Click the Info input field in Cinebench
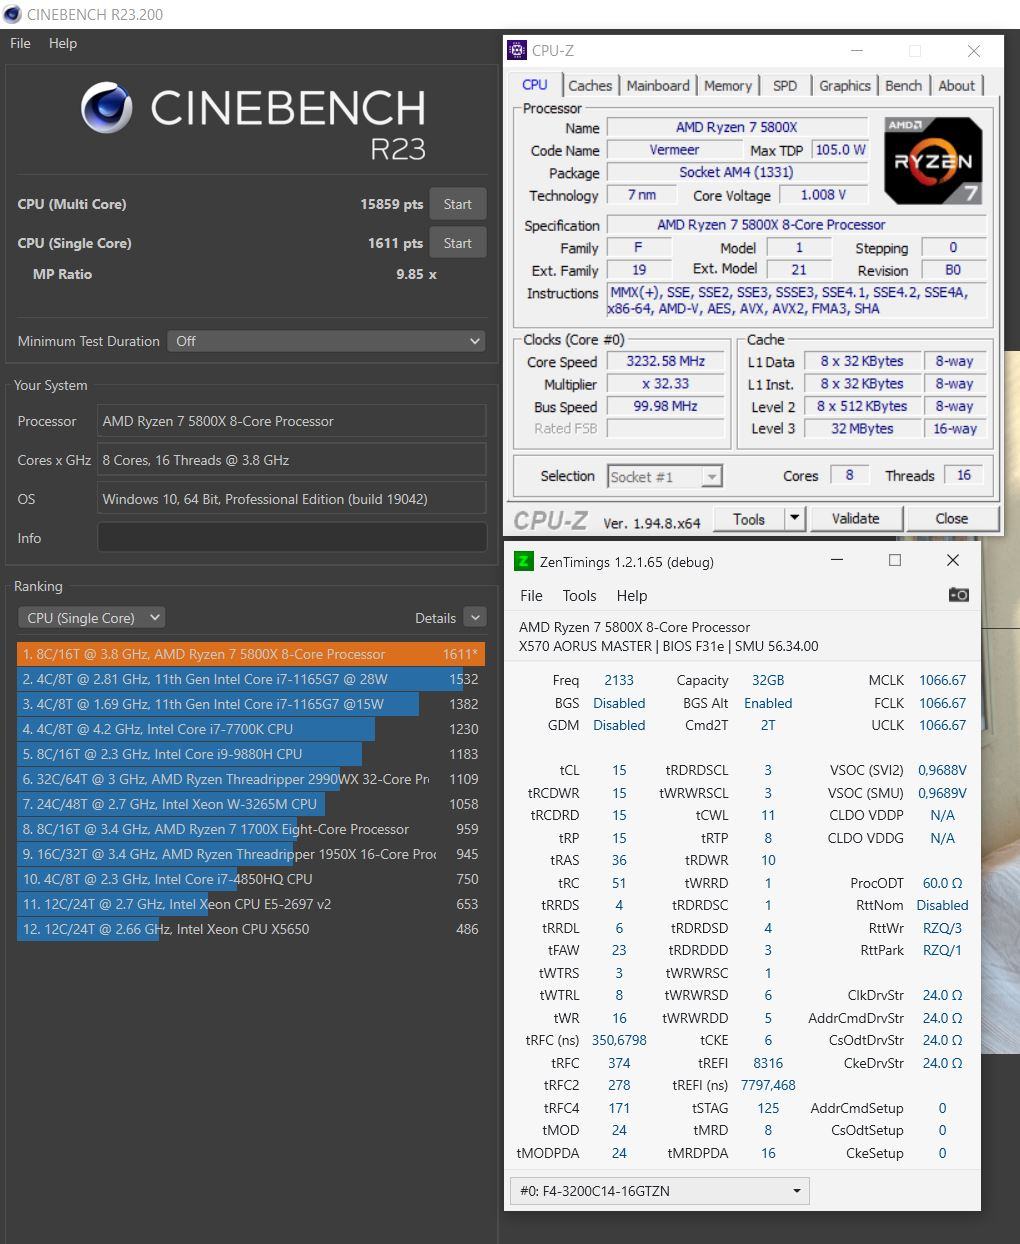 (292, 538)
